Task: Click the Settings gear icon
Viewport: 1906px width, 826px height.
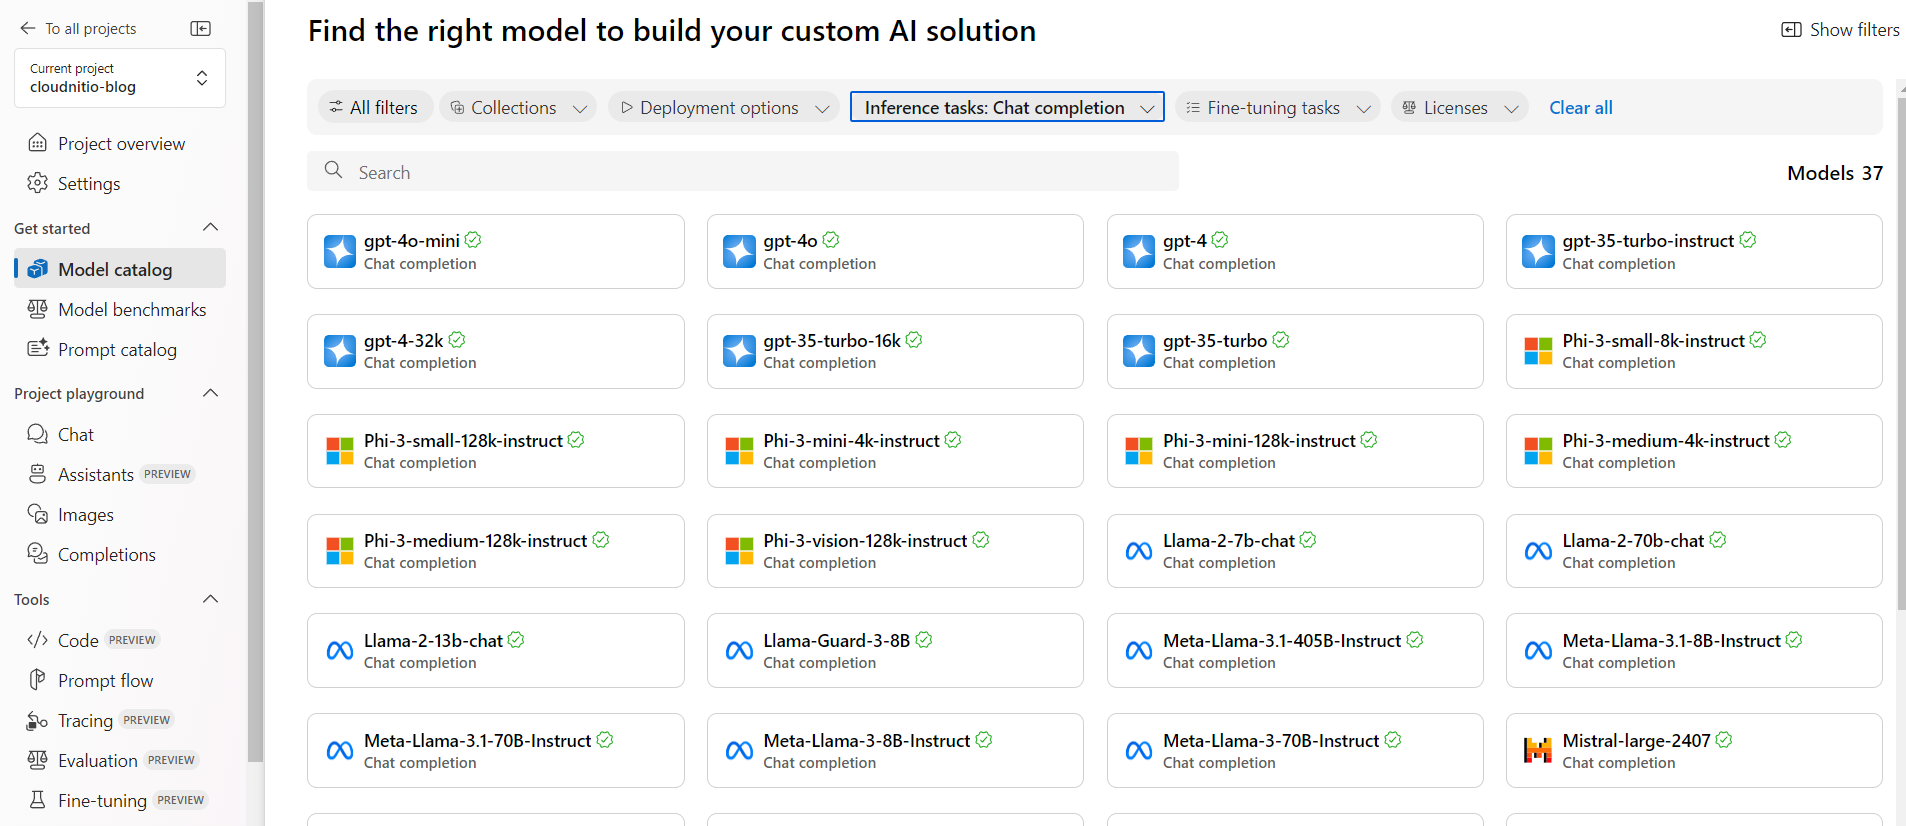Action: pyautogui.click(x=37, y=183)
